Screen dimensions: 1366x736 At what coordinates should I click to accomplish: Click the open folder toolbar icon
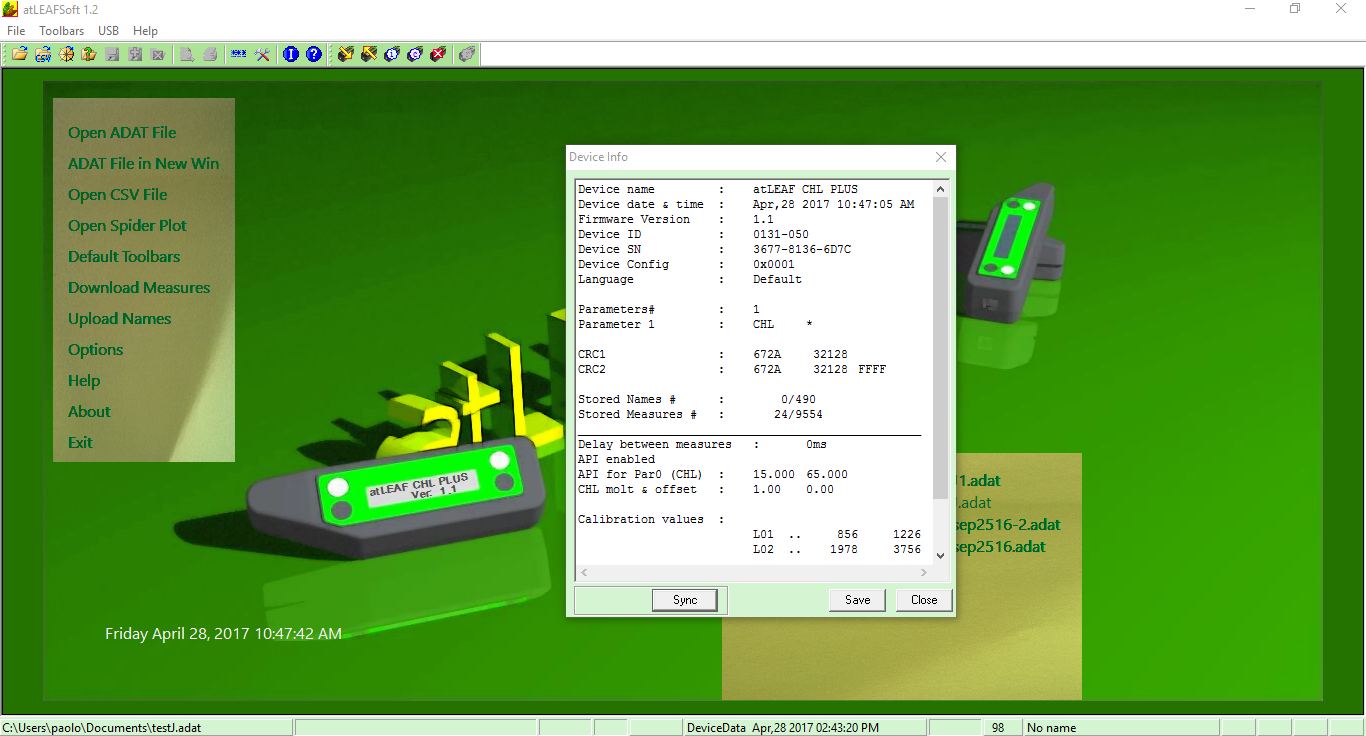coord(19,54)
